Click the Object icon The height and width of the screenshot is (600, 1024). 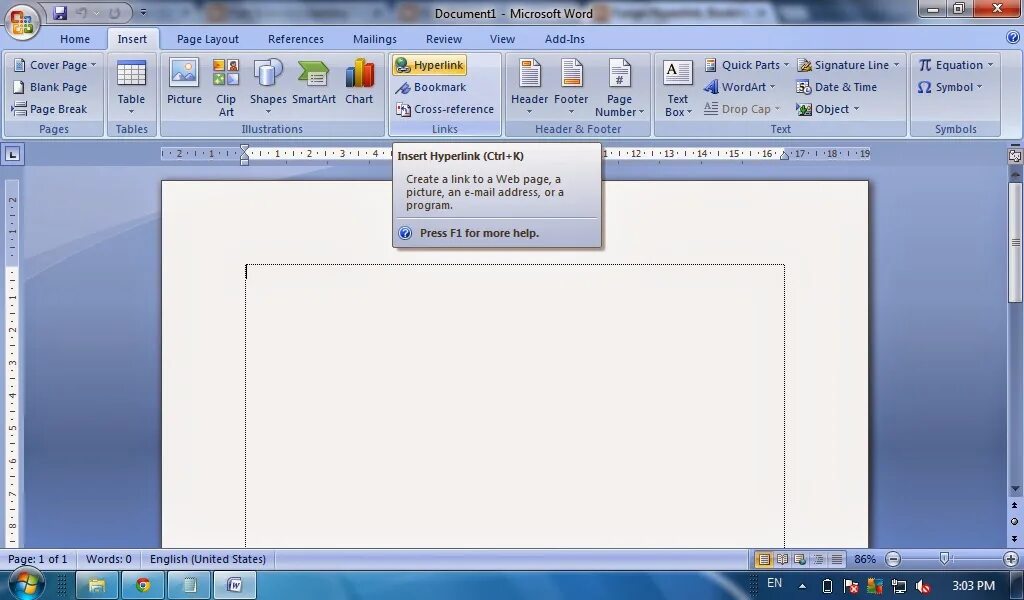point(804,109)
